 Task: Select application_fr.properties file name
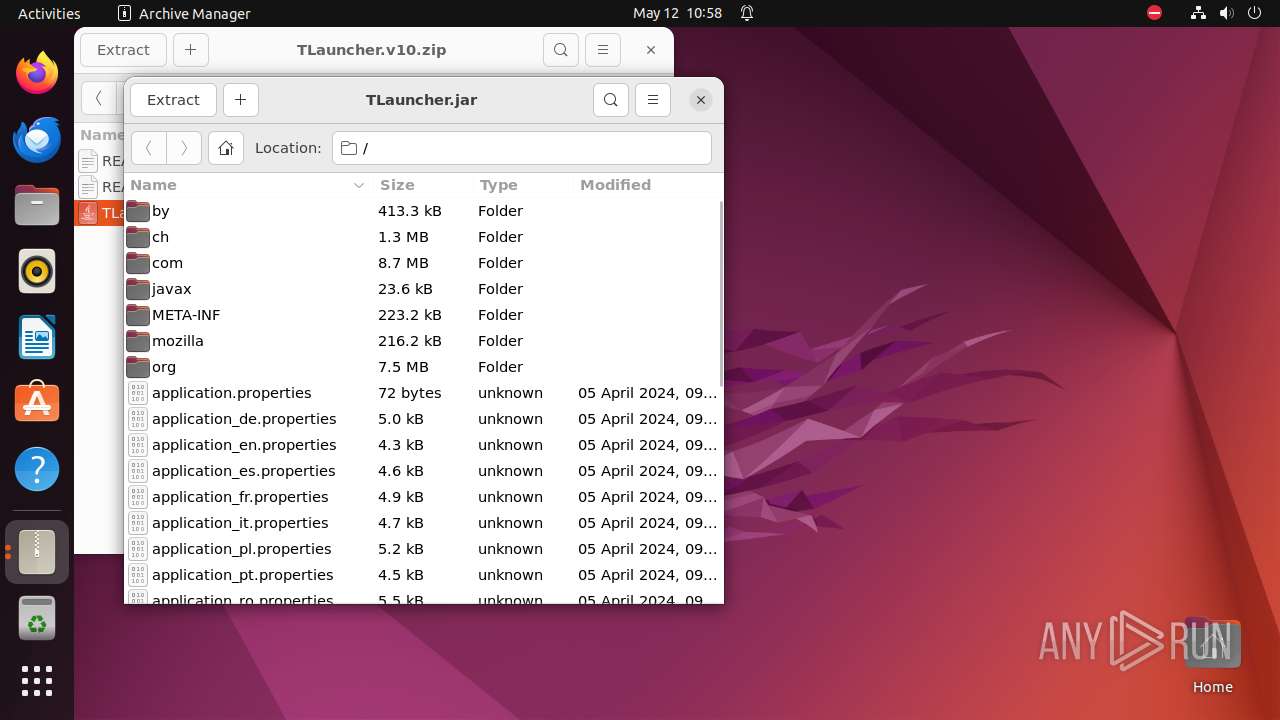click(240, 497)
